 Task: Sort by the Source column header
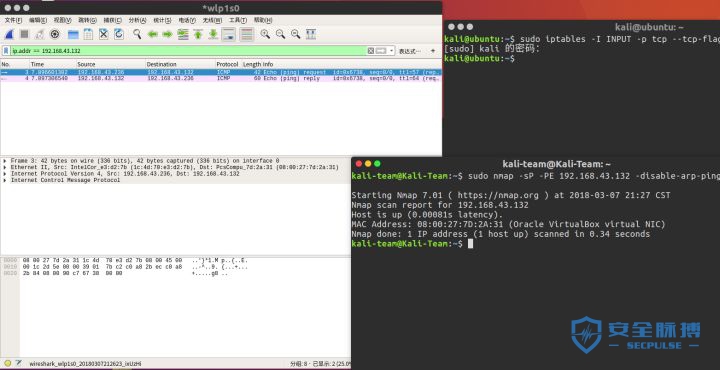[x=111, y=64]
